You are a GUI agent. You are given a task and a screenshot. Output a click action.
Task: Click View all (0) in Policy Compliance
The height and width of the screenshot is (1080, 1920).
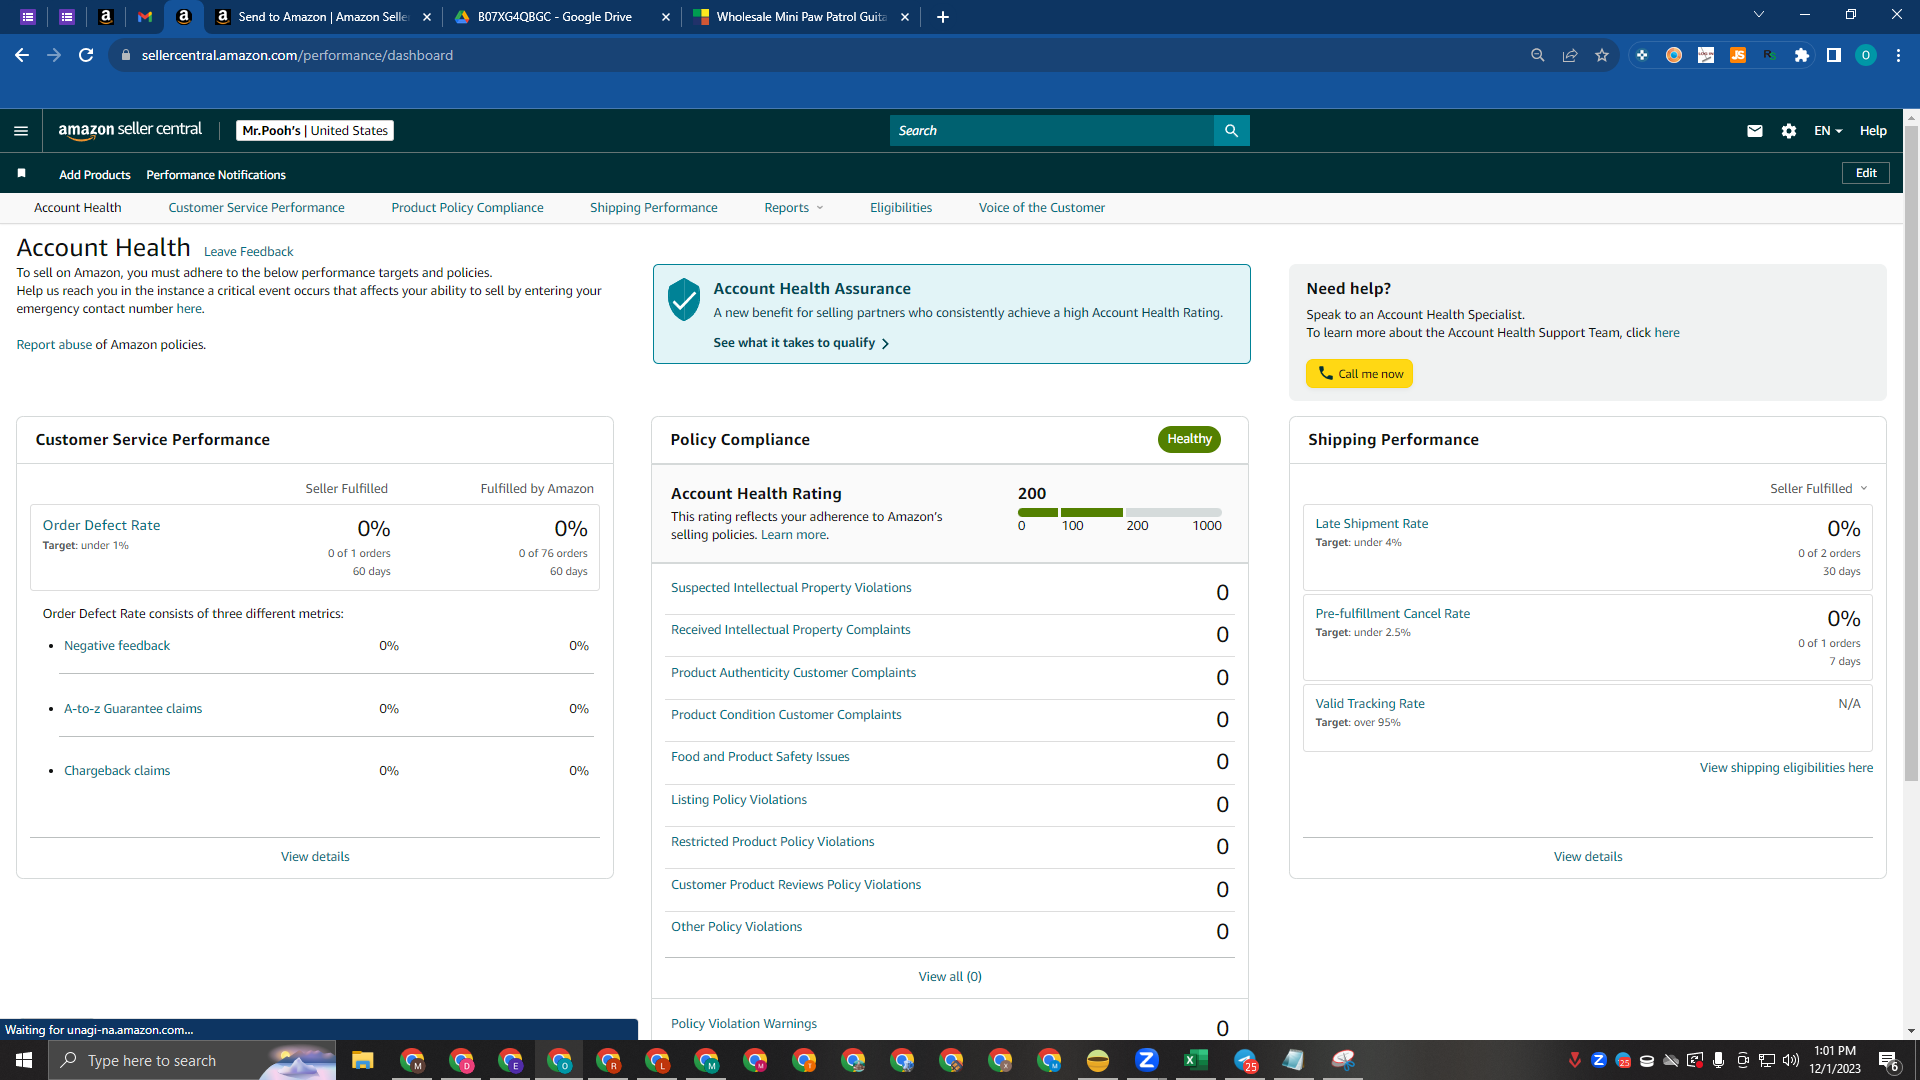pos(950,977)
